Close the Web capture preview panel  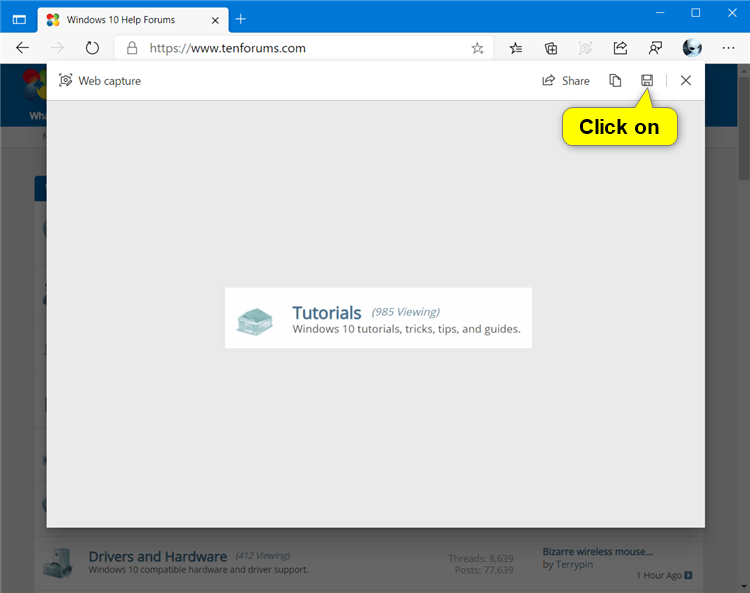(685, 80)
